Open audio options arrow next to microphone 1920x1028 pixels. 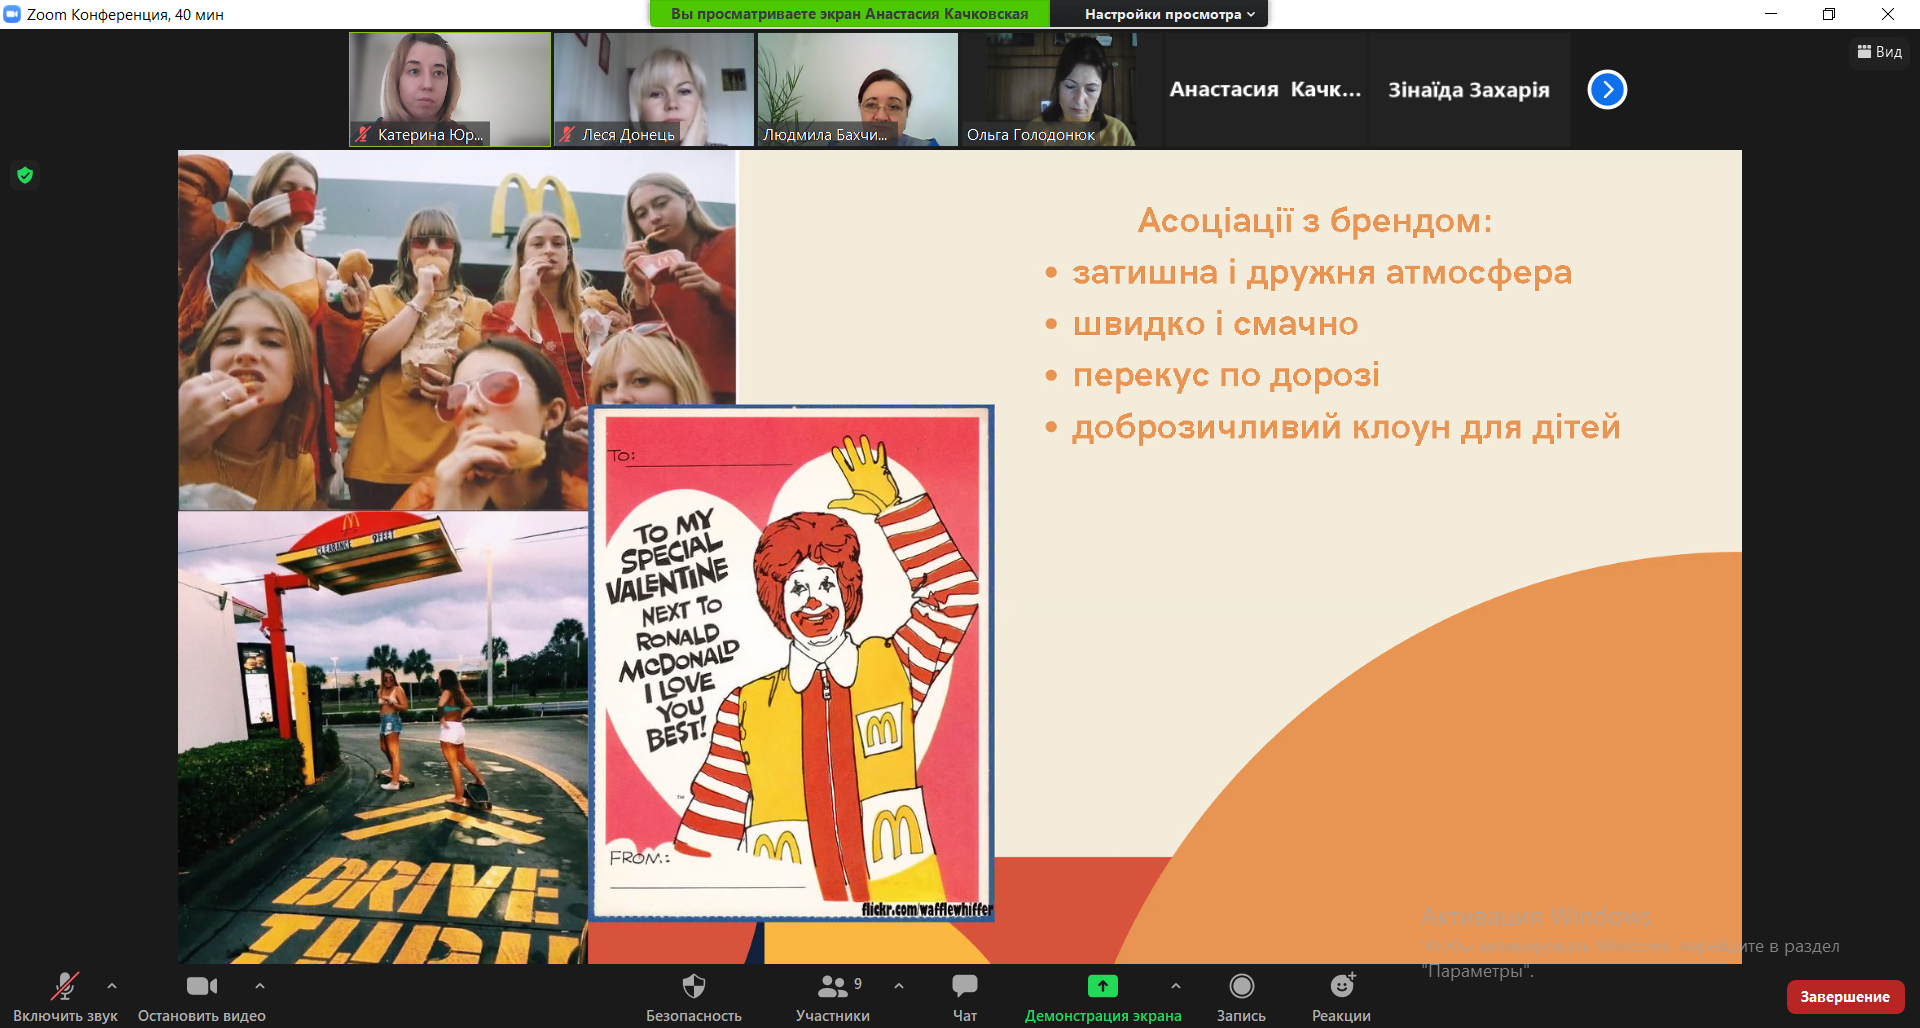[112, 986]
